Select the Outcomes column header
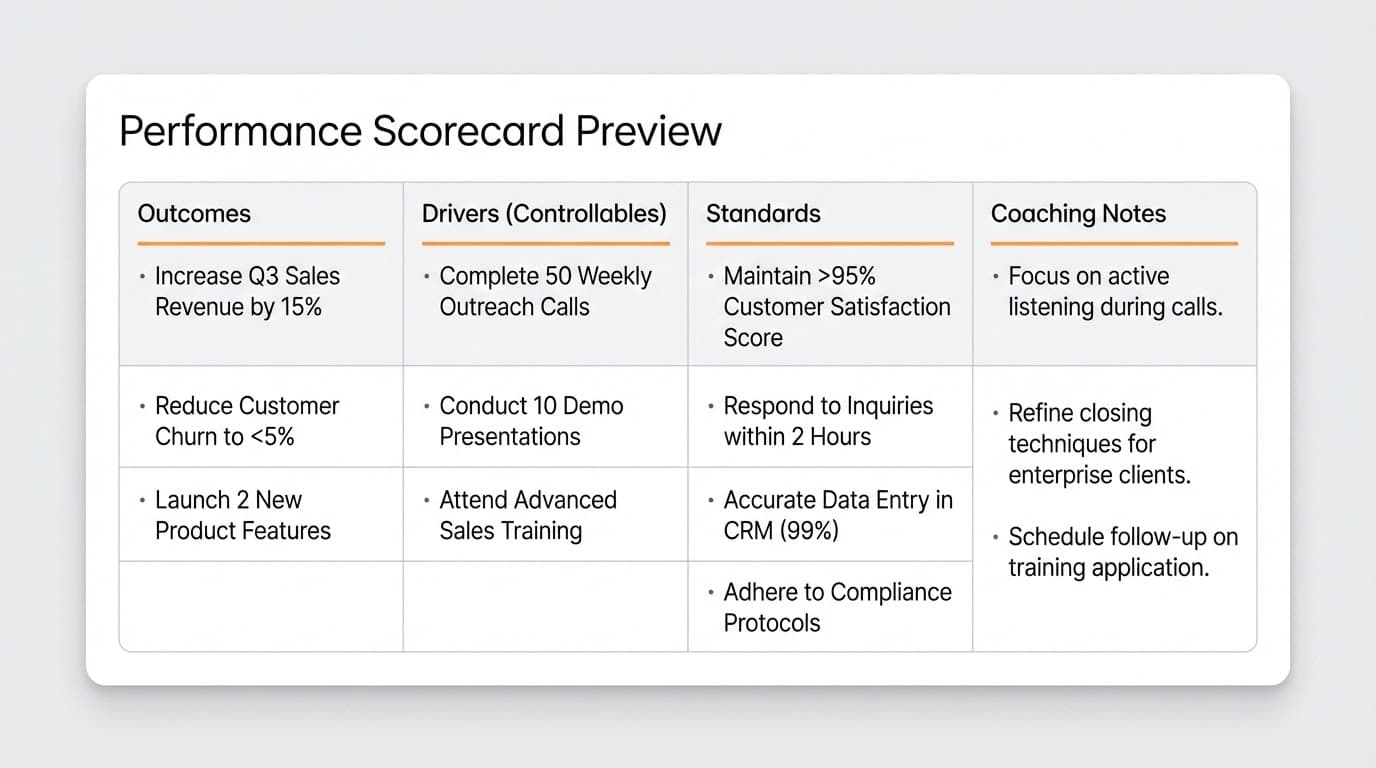 click(194, 213)
